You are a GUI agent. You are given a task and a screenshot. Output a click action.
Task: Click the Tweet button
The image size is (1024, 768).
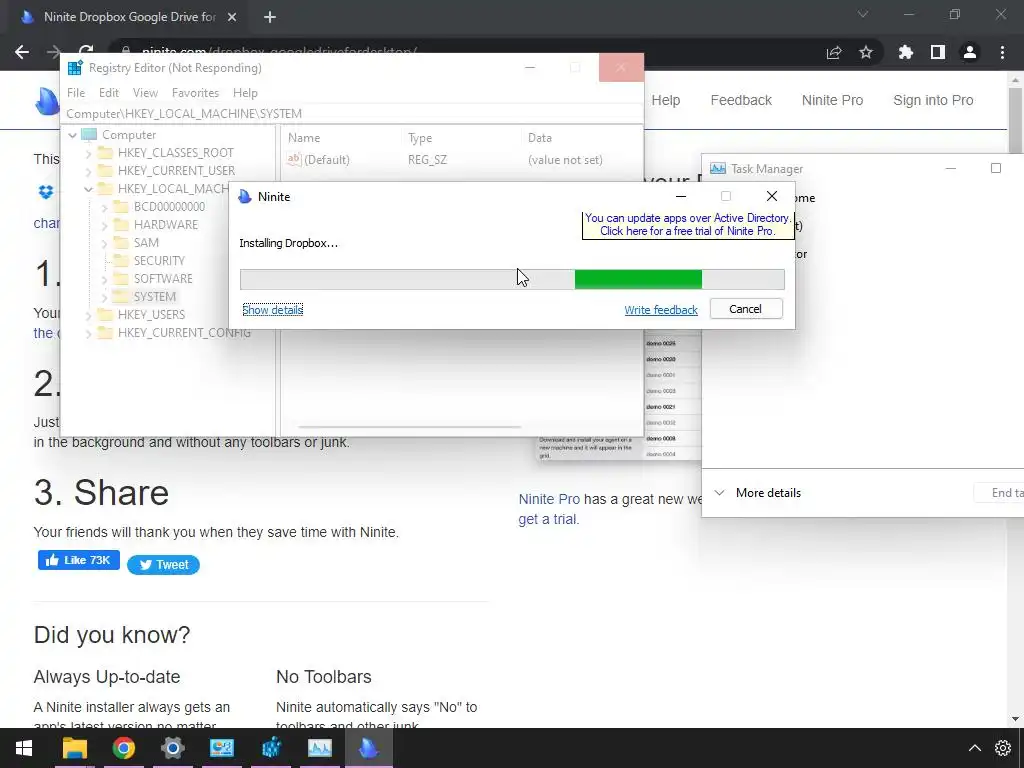click(x=163, y=565)
